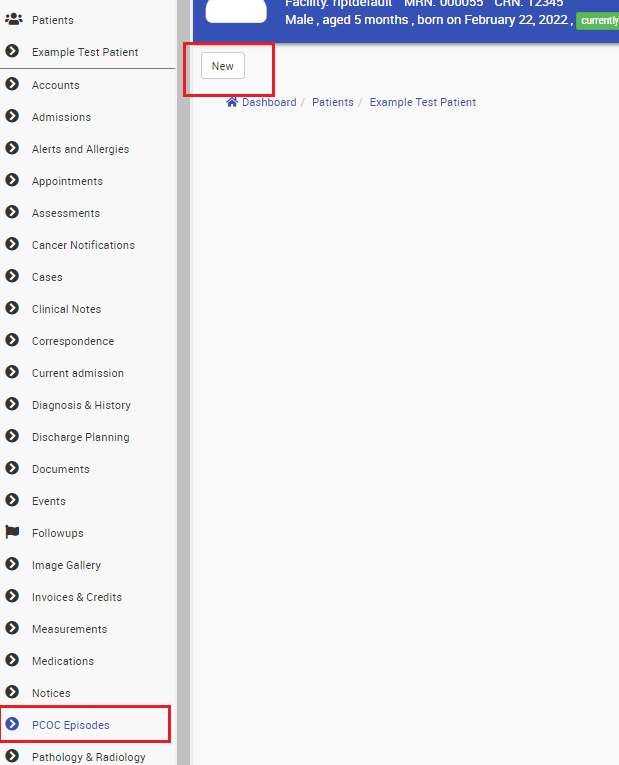Click the arrow icon beside Measurements

pyautogui.click(x=12, y=628)
